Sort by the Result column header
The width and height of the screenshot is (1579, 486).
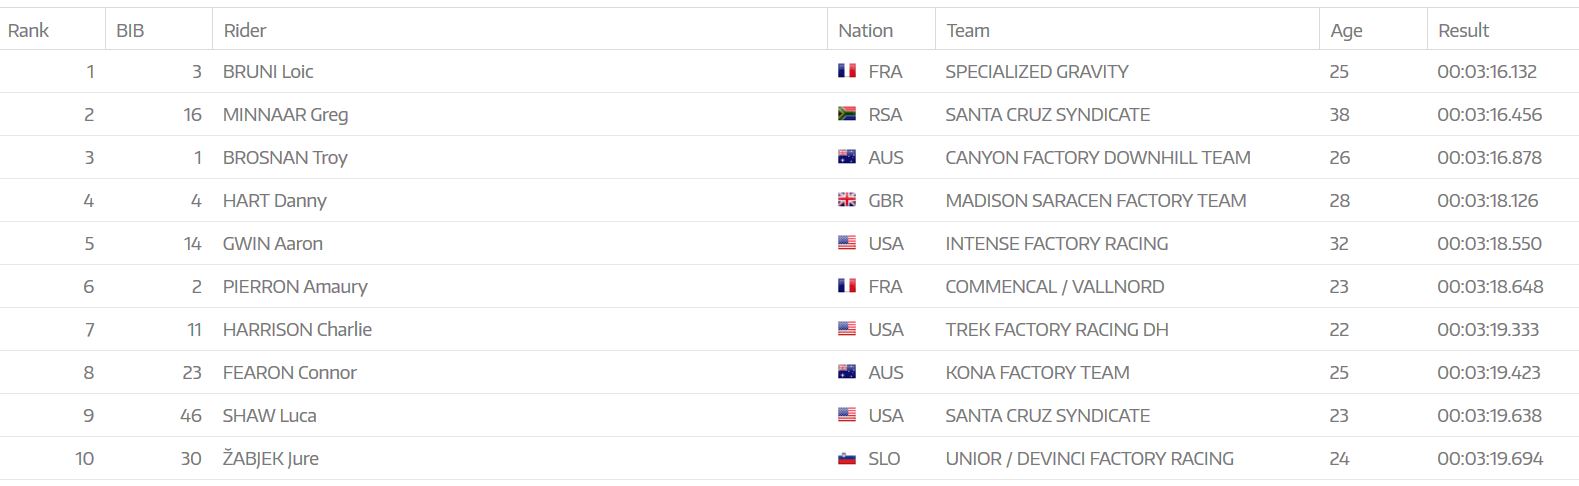pos(1463,30)
